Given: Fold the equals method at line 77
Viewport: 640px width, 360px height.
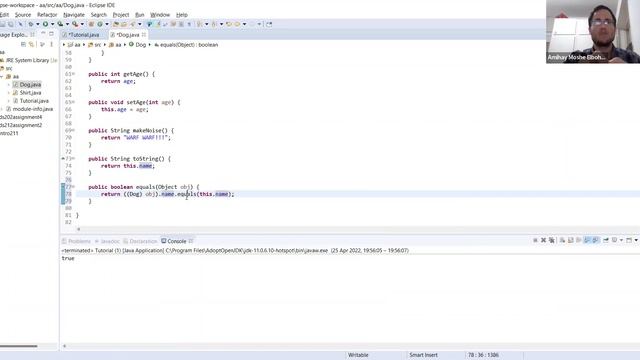Looking at the screenshot, I should pos(73,187).
